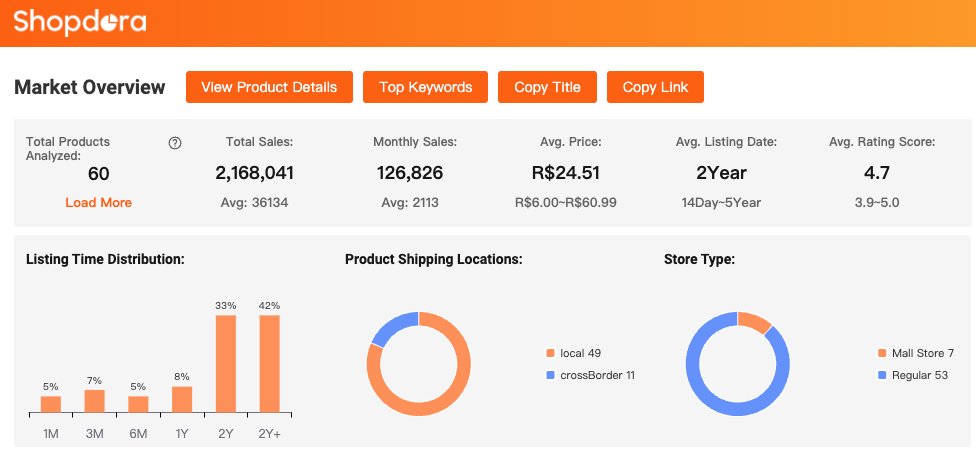Toggle the crossBorder legend item
The height and width of the screenshot is (454, 976).
pyautogui.click(x=590, y=375)
